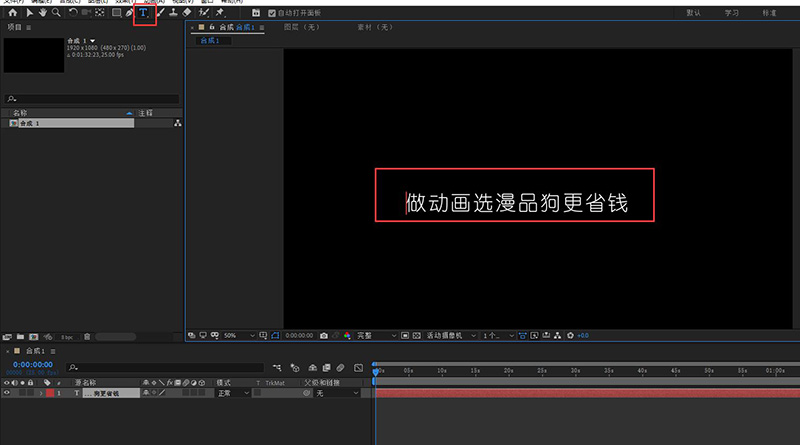Viewport: 800px width, 445px height.
Task: Open the 项目 panel menu
Action: 29,28
